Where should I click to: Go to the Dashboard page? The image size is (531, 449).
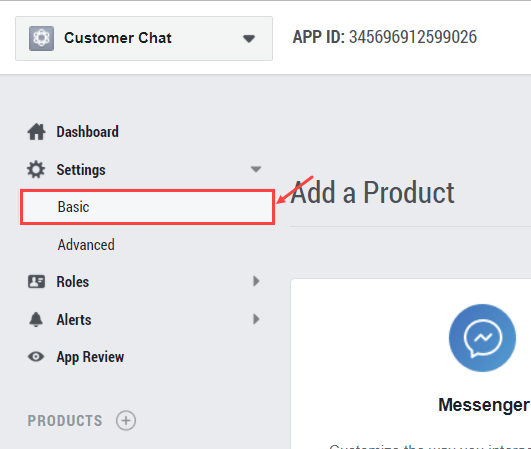pos(87,132)
